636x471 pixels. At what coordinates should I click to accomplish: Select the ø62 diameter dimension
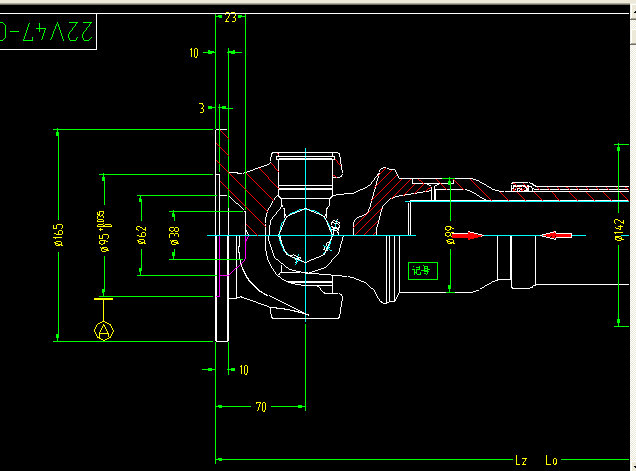tap(141, 235)
